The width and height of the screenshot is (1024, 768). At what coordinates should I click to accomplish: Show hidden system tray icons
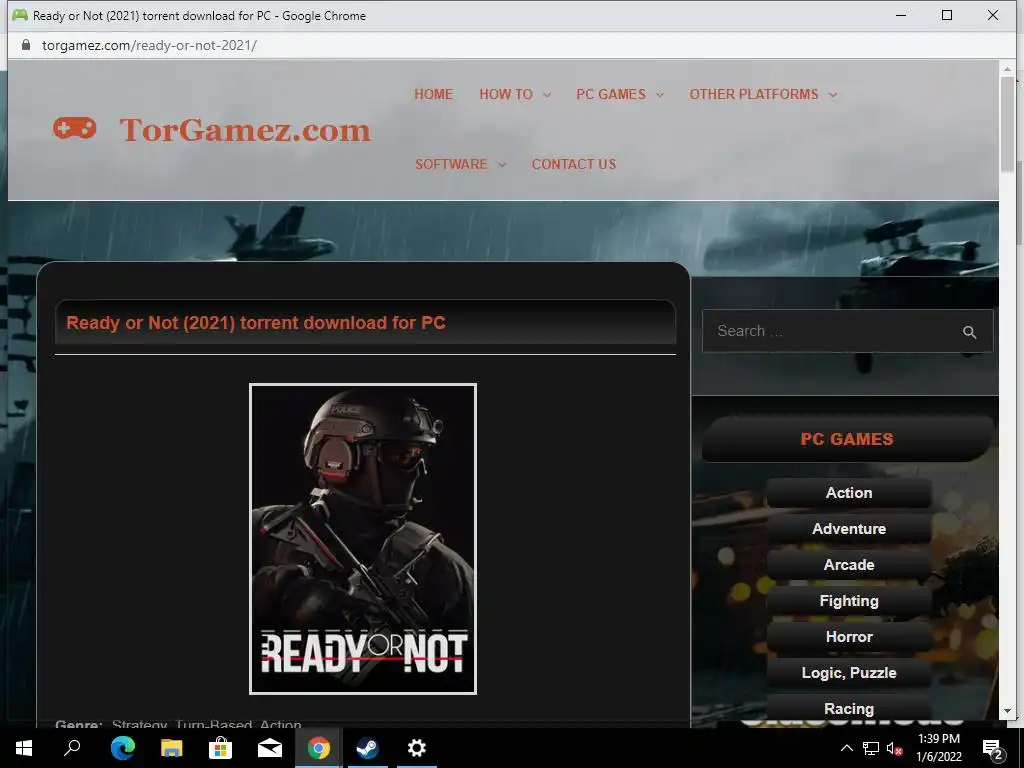click(x=846, y=748)
